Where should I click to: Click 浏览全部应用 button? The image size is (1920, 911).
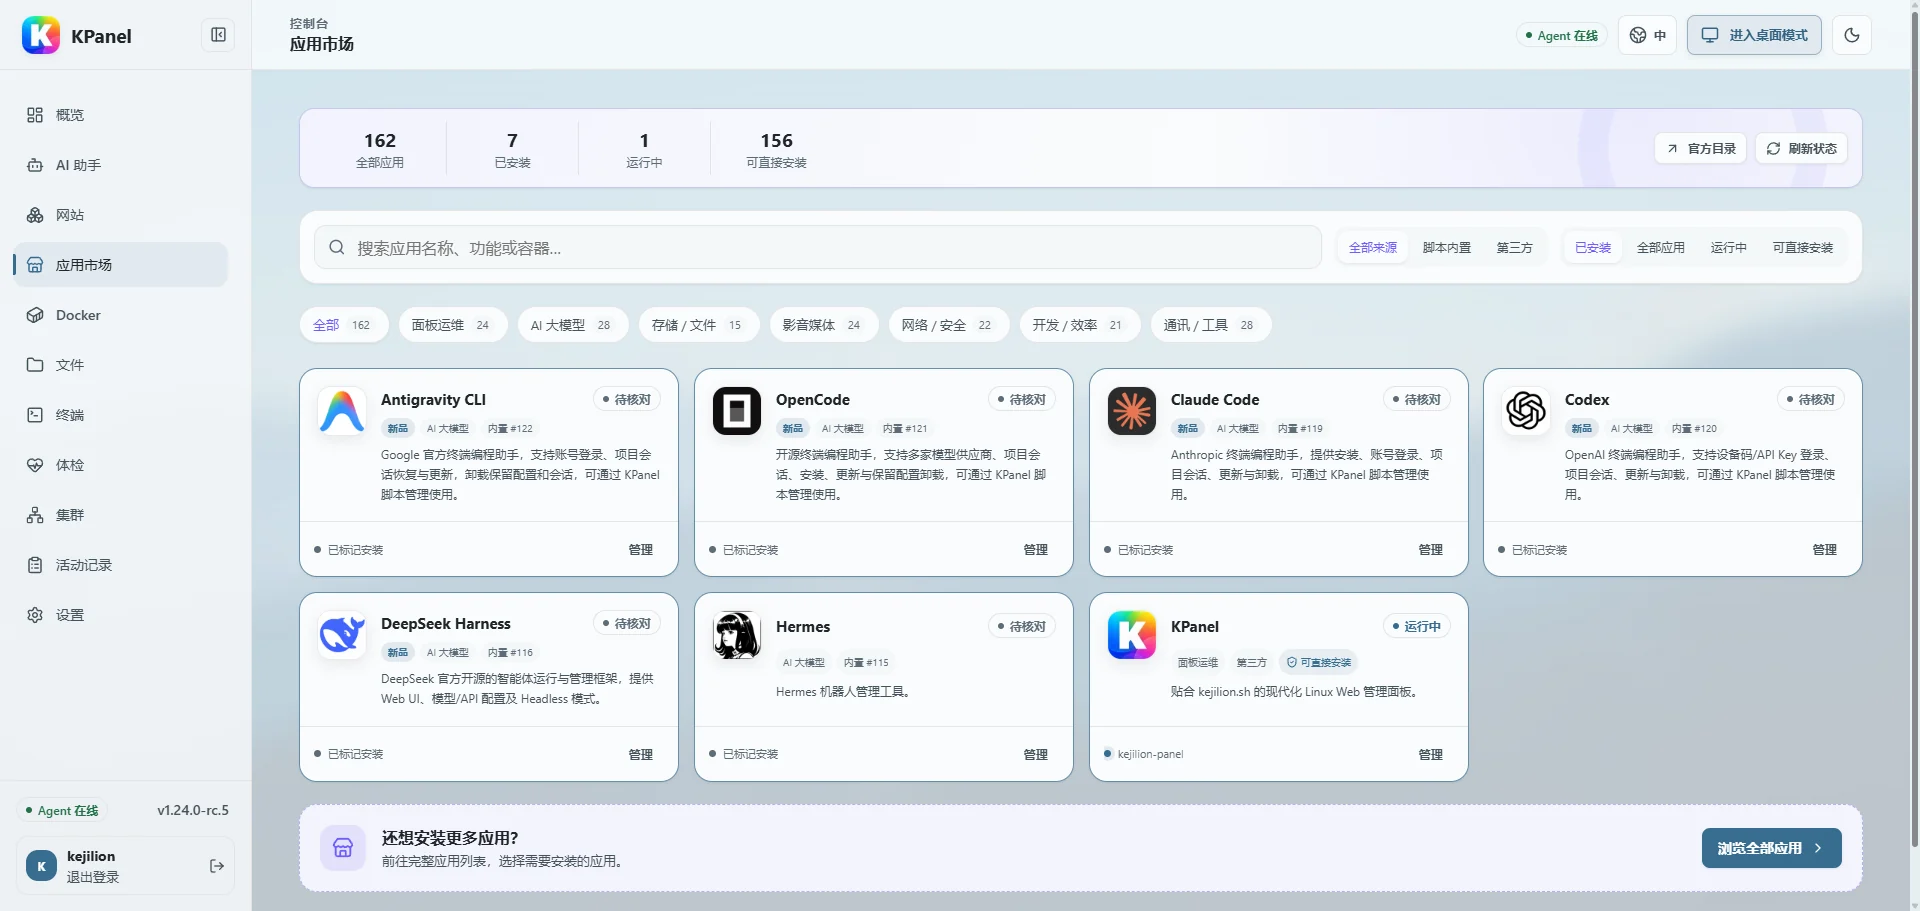click(x=1771, y=848)
